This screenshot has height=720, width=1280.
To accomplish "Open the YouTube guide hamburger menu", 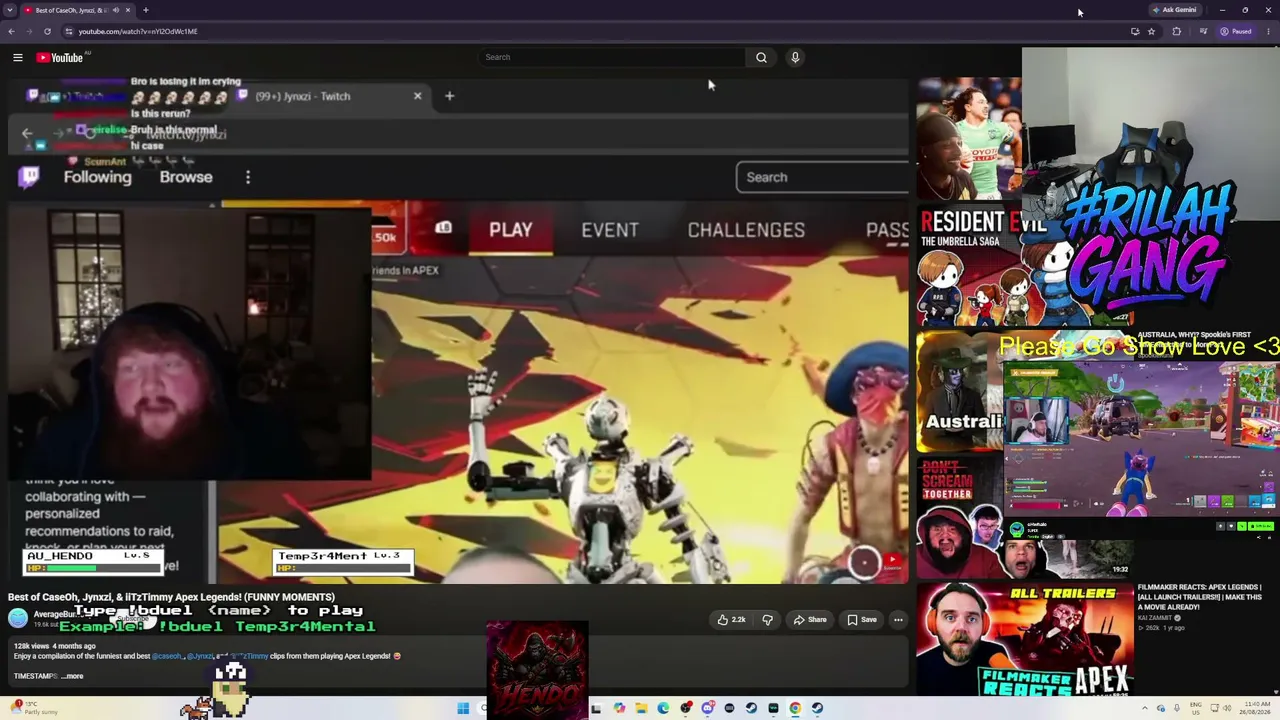I will coord(18,58).
